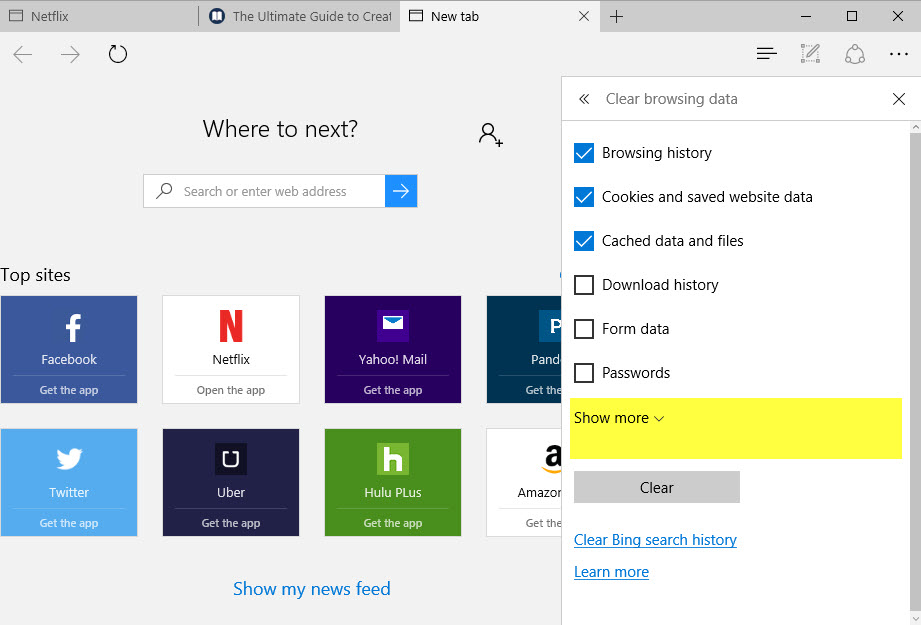
Task: Go back using the back arrow
Action: pyautogui.click(x=22, y=55)
